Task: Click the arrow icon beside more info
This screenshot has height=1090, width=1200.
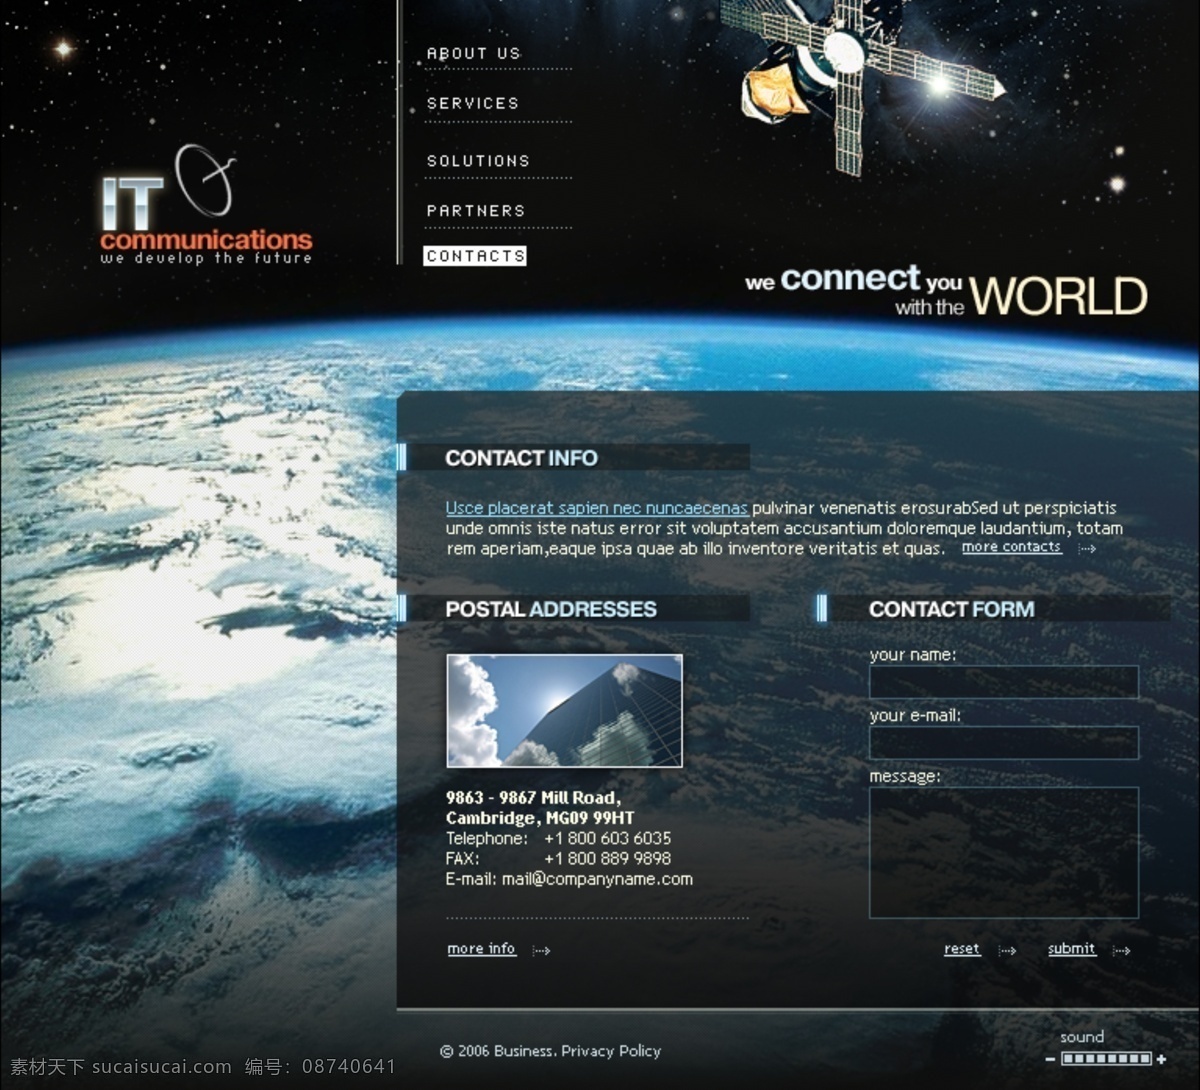Action: [x=541, y=950]
